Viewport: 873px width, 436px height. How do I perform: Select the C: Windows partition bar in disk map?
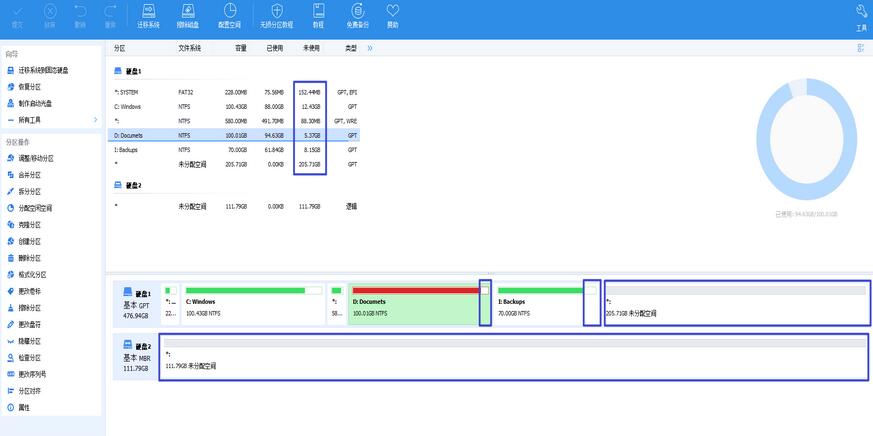[254, 305]
